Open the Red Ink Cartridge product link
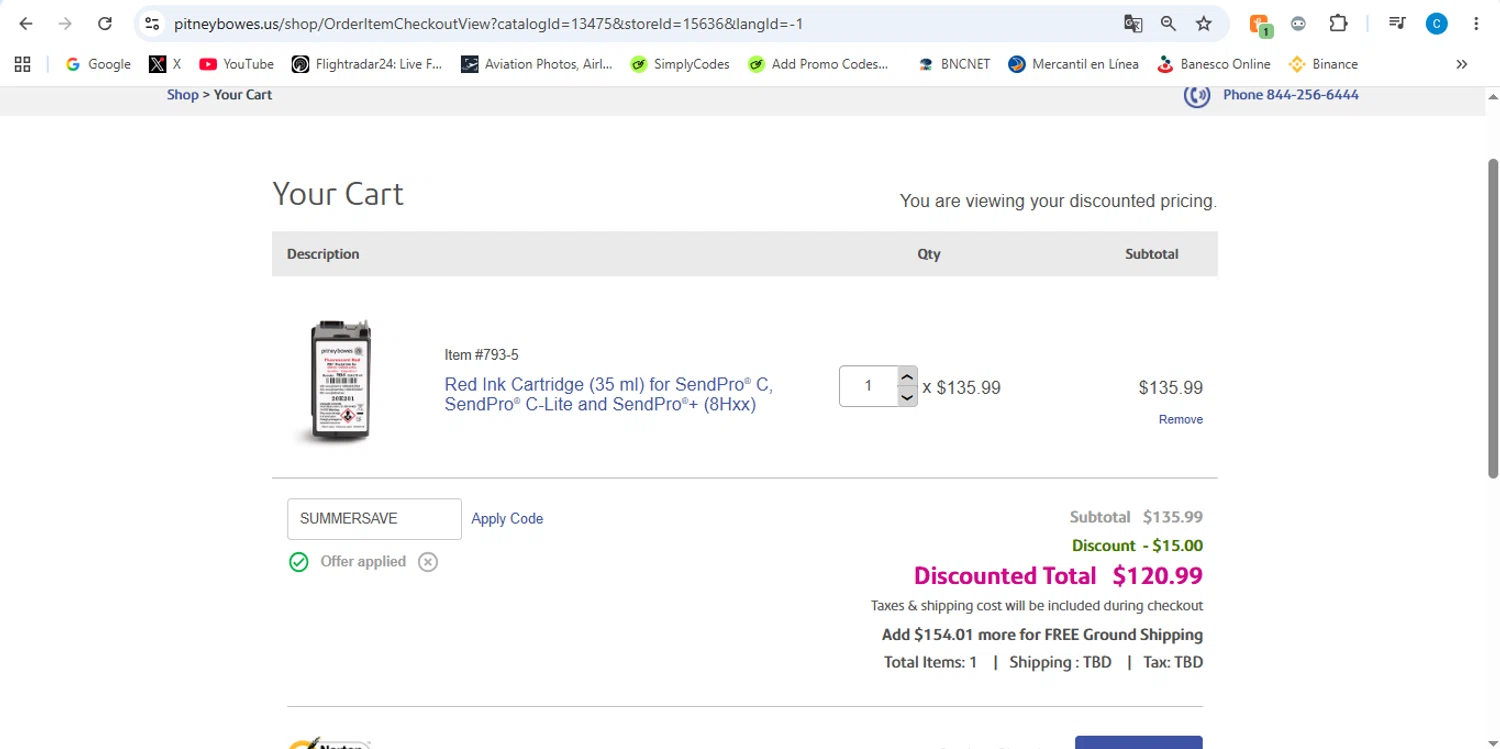The height and width of the screenshot is (749, 1500). tap(609, 394)
